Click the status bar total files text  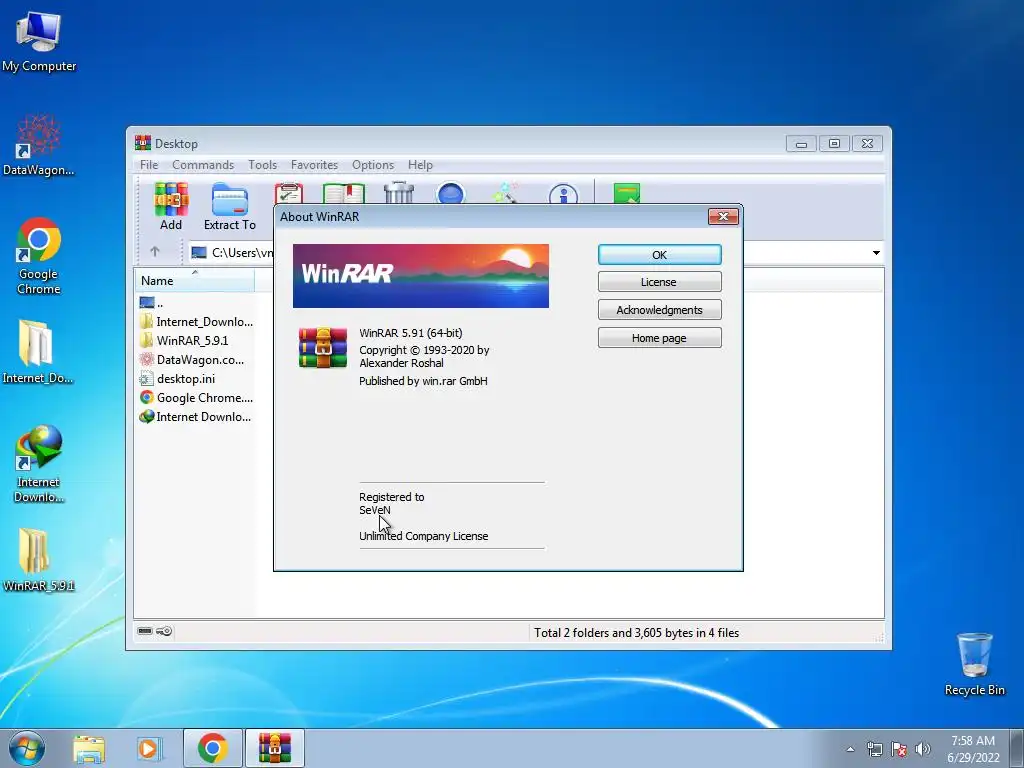[x=636, y=632]
